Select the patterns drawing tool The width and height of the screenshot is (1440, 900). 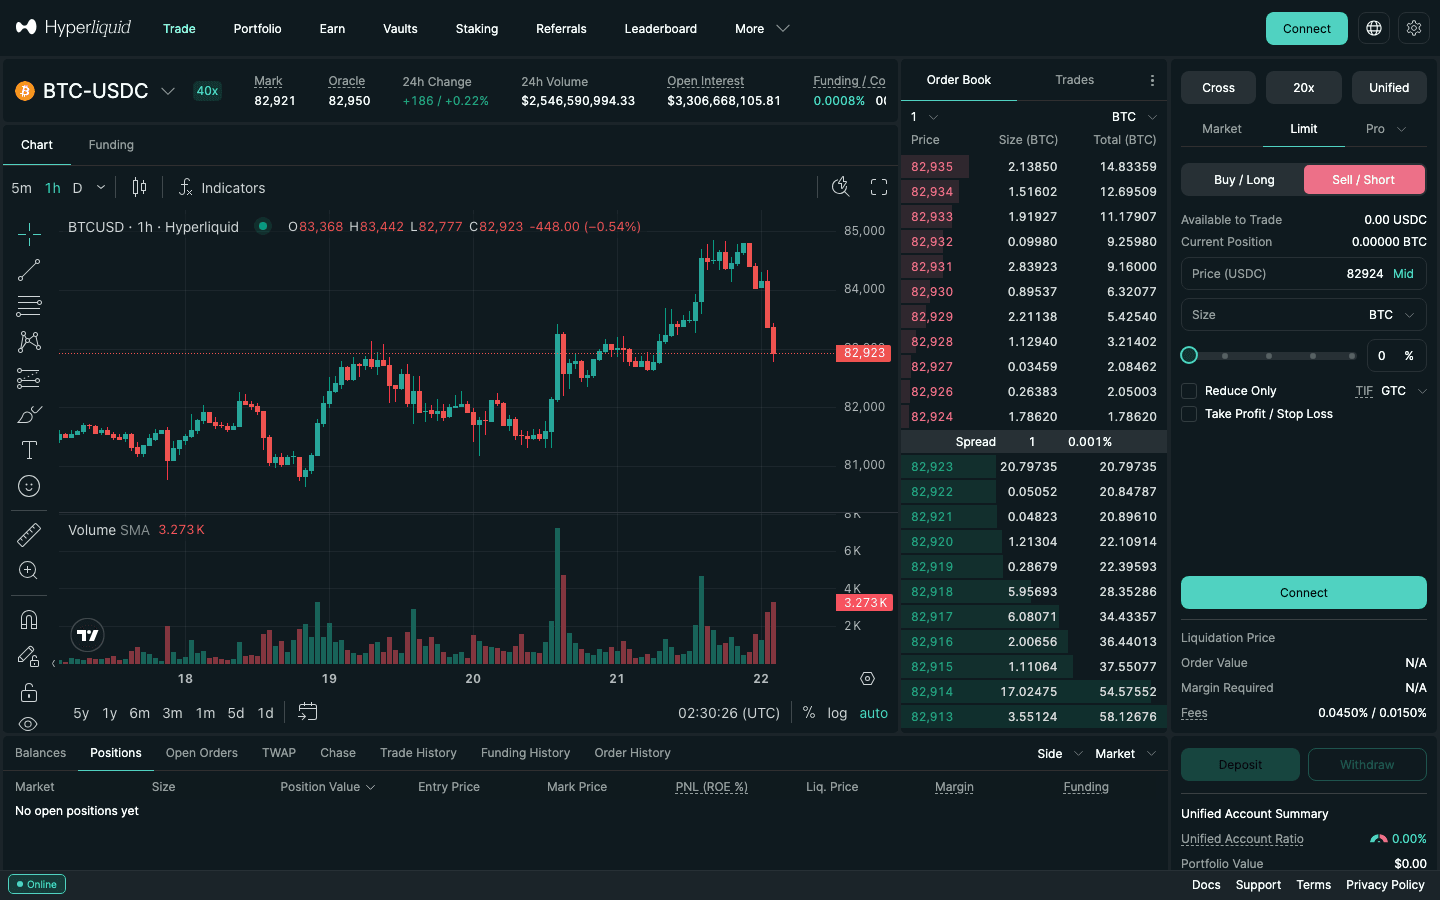click(x=29, y=342)
